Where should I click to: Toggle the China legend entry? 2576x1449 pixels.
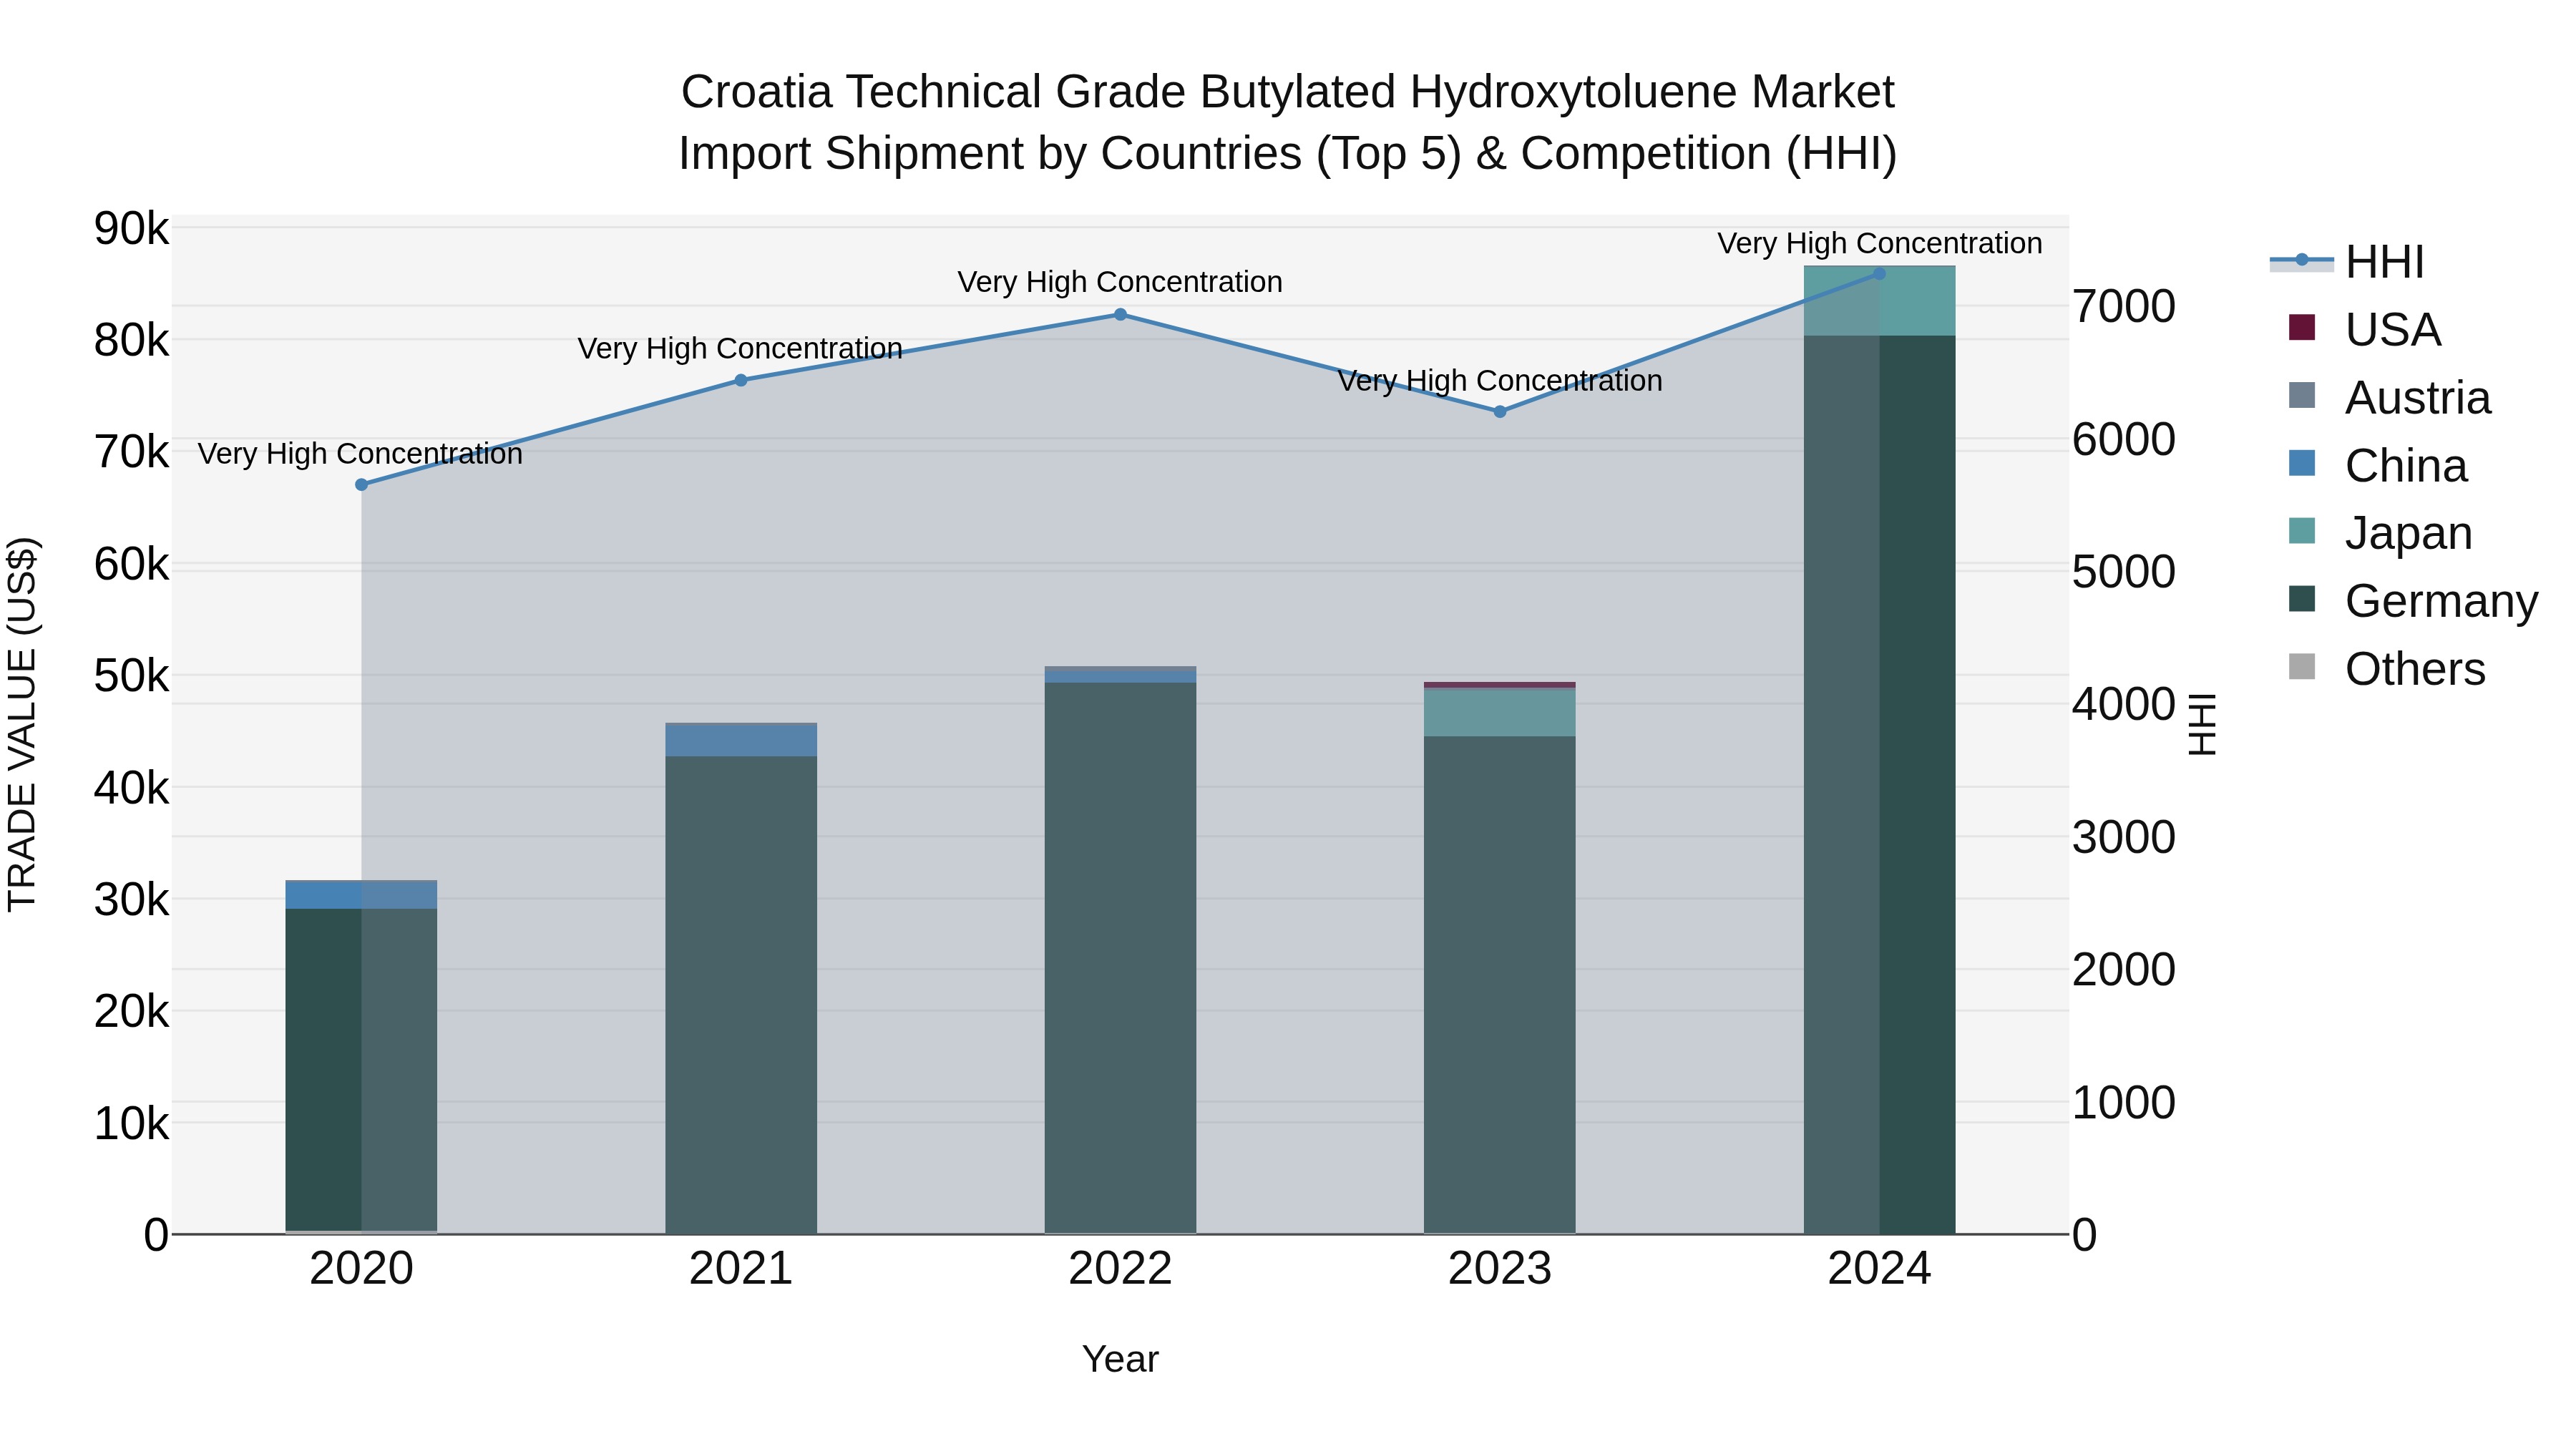coord(2378,465)
